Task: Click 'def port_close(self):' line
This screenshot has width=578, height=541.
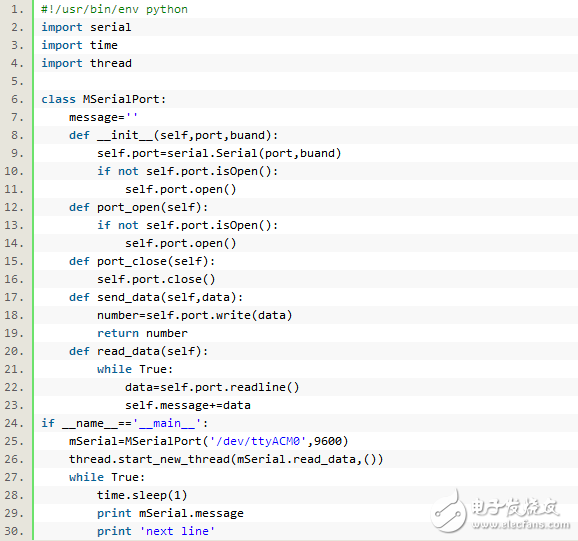Action: [x=142, y=262]
